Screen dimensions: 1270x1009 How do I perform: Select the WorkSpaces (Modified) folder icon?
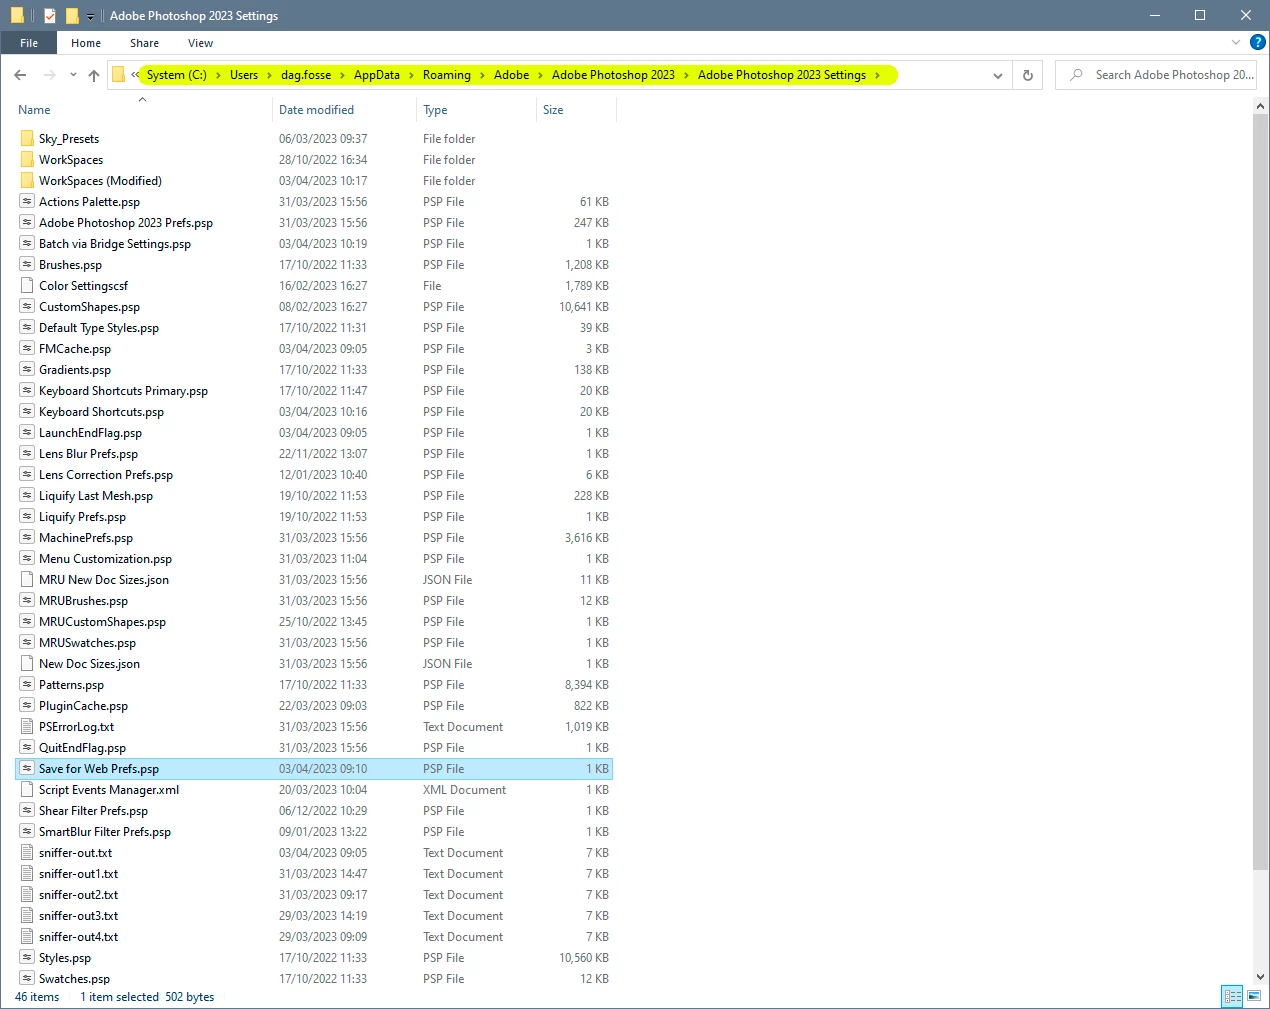tap(27, 180)
